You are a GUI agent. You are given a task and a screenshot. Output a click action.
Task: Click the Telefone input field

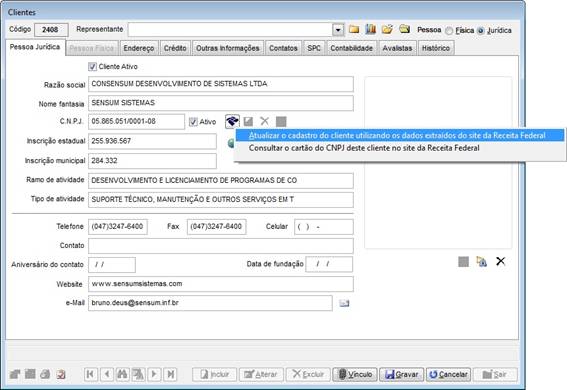point(118,227)
